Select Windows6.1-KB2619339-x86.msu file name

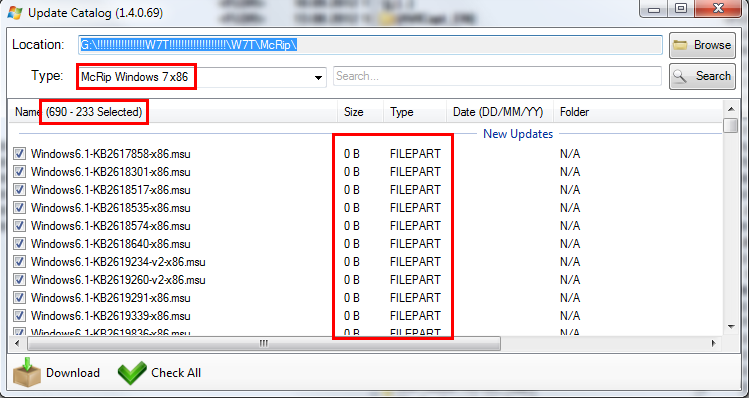[x=110, y=316]
